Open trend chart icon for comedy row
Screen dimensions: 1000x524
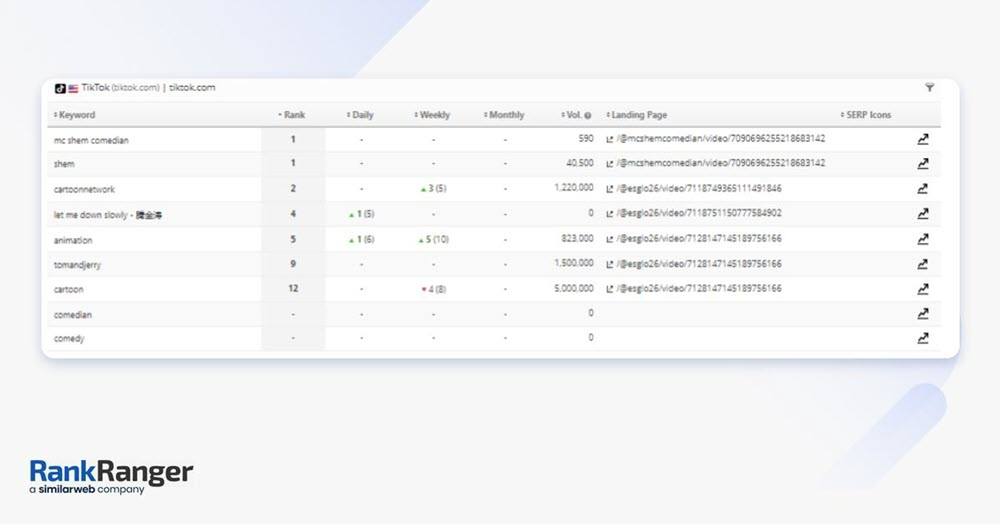click(923, 339)
